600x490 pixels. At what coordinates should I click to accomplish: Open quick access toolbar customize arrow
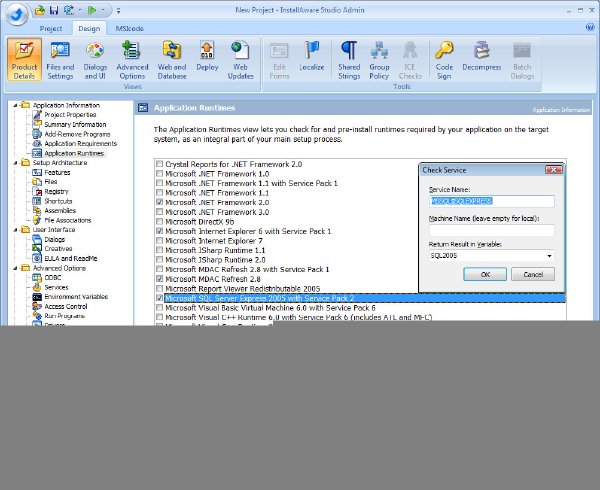click(119, 11)
